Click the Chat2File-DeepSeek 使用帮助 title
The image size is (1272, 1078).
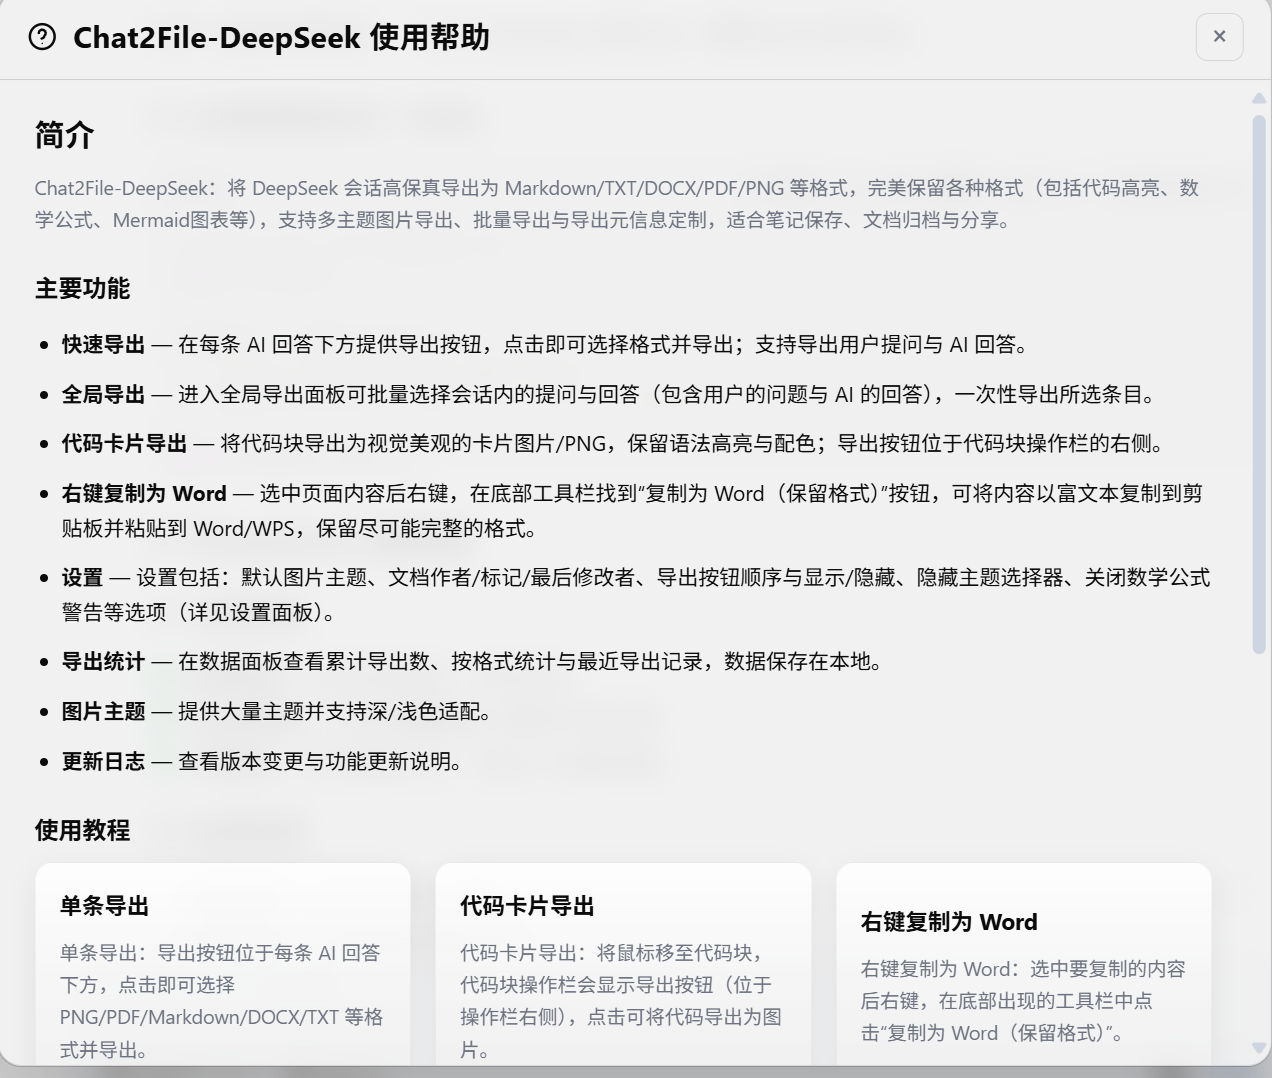281,38
